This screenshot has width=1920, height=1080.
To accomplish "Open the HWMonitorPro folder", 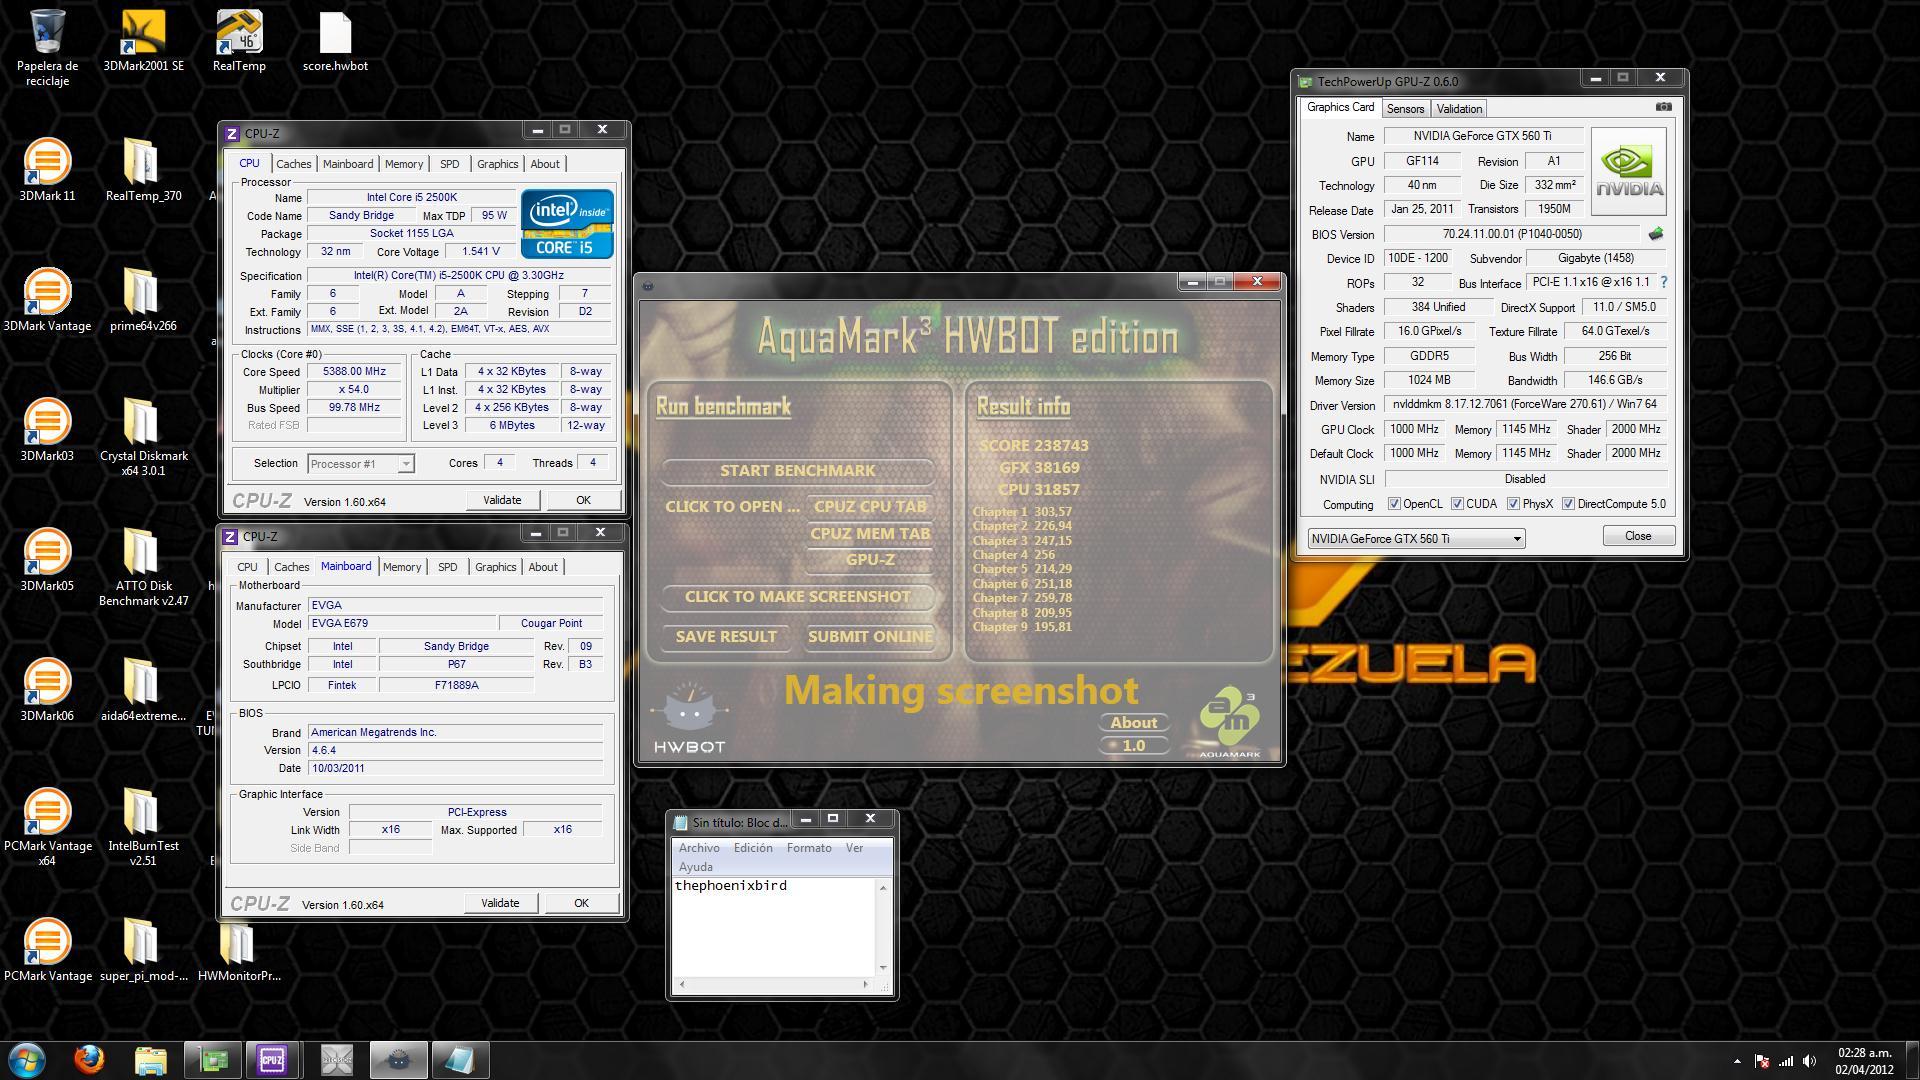I will [x=239, y=950].
